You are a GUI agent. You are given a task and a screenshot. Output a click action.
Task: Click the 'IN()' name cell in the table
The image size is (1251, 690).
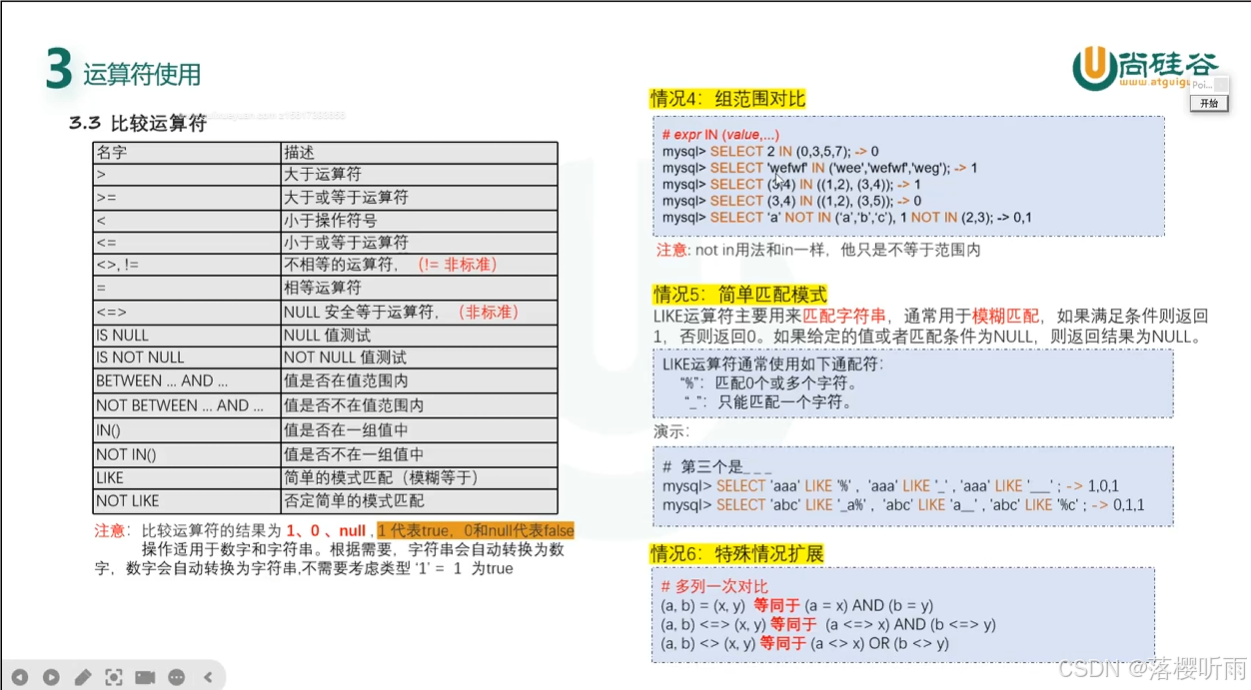click(186, 431)
